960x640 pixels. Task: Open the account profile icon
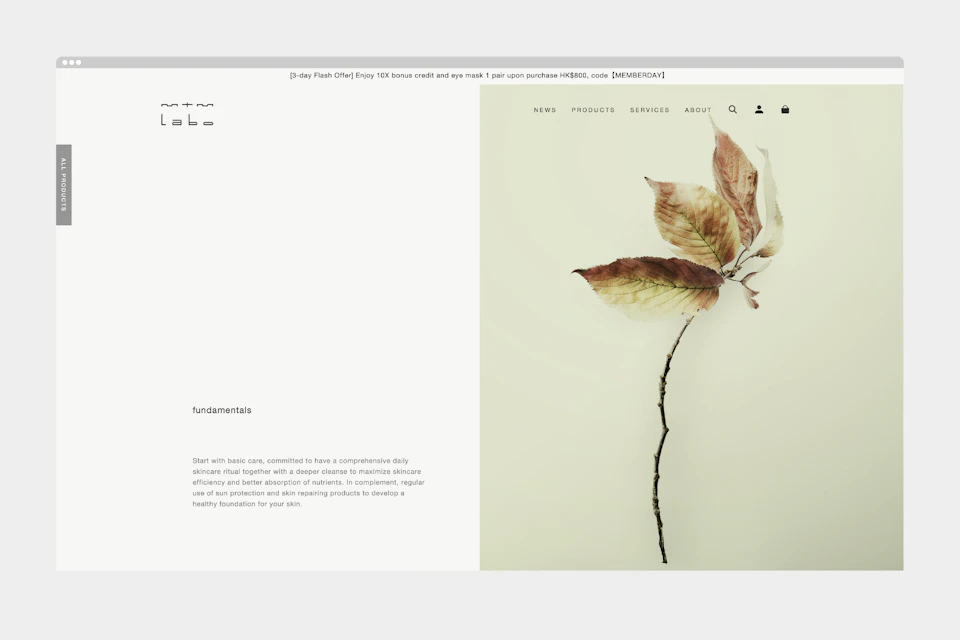click(x=759, y=110)
